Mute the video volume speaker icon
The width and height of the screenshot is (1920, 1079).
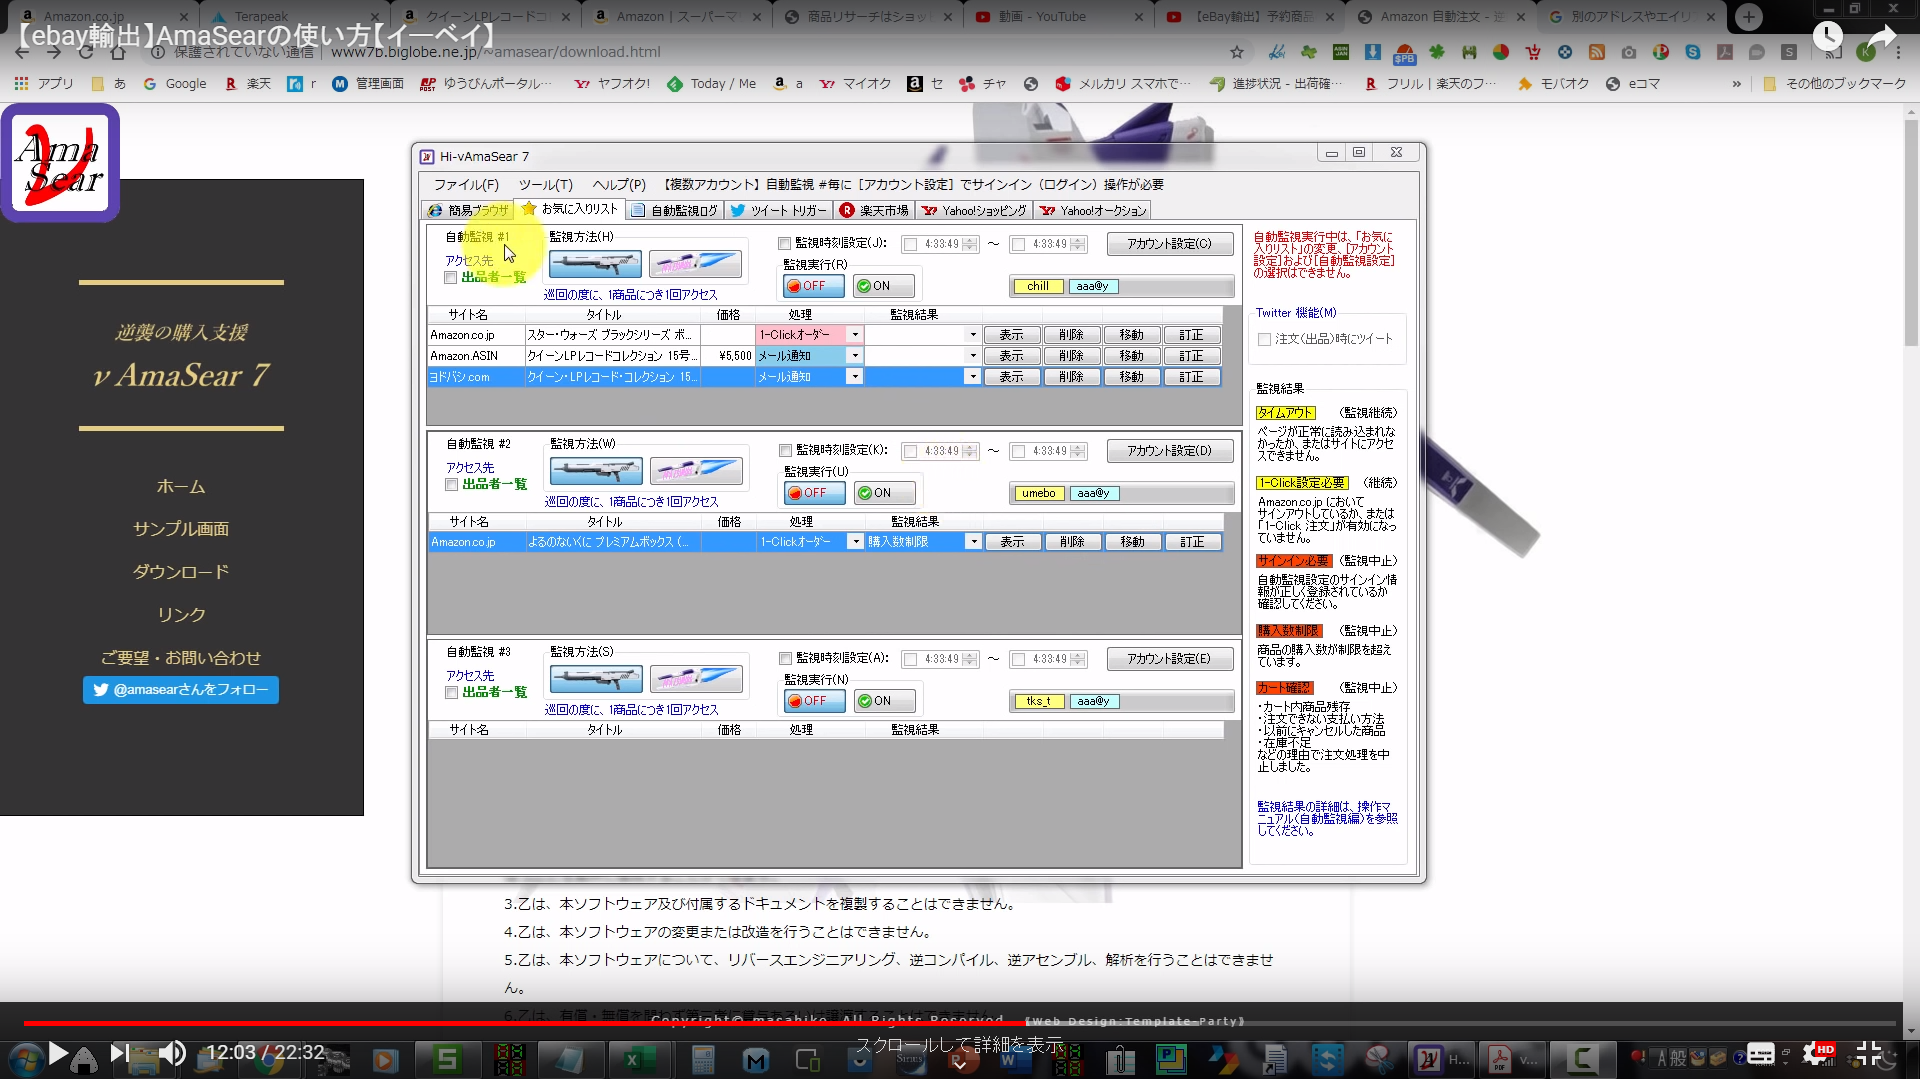click(172, 1053)
